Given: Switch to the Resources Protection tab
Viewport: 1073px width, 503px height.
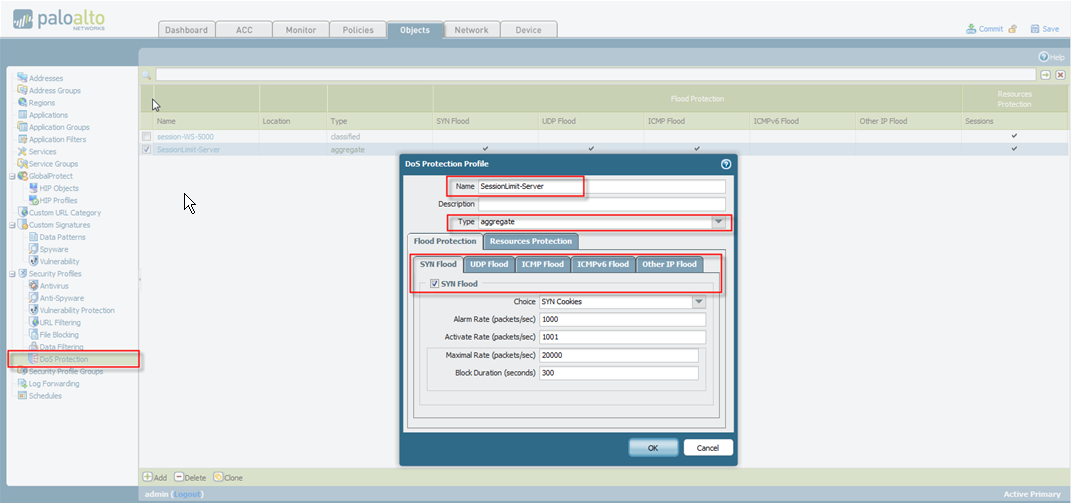Looking at the screenshot, I should (530, 241).
